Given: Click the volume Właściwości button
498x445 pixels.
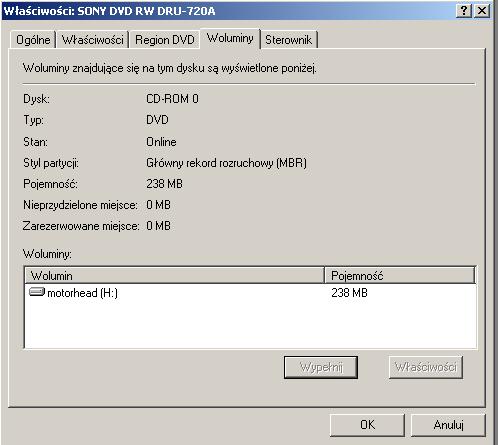Looking at the screenshot, I should click(426, 367).
